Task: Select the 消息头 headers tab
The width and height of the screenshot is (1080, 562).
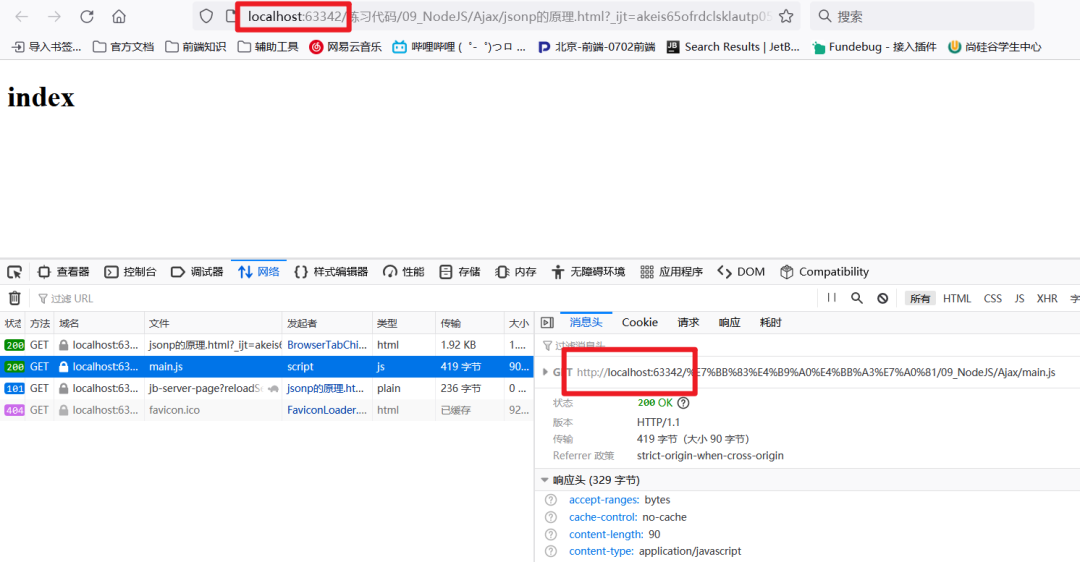Action: [585, 322]
